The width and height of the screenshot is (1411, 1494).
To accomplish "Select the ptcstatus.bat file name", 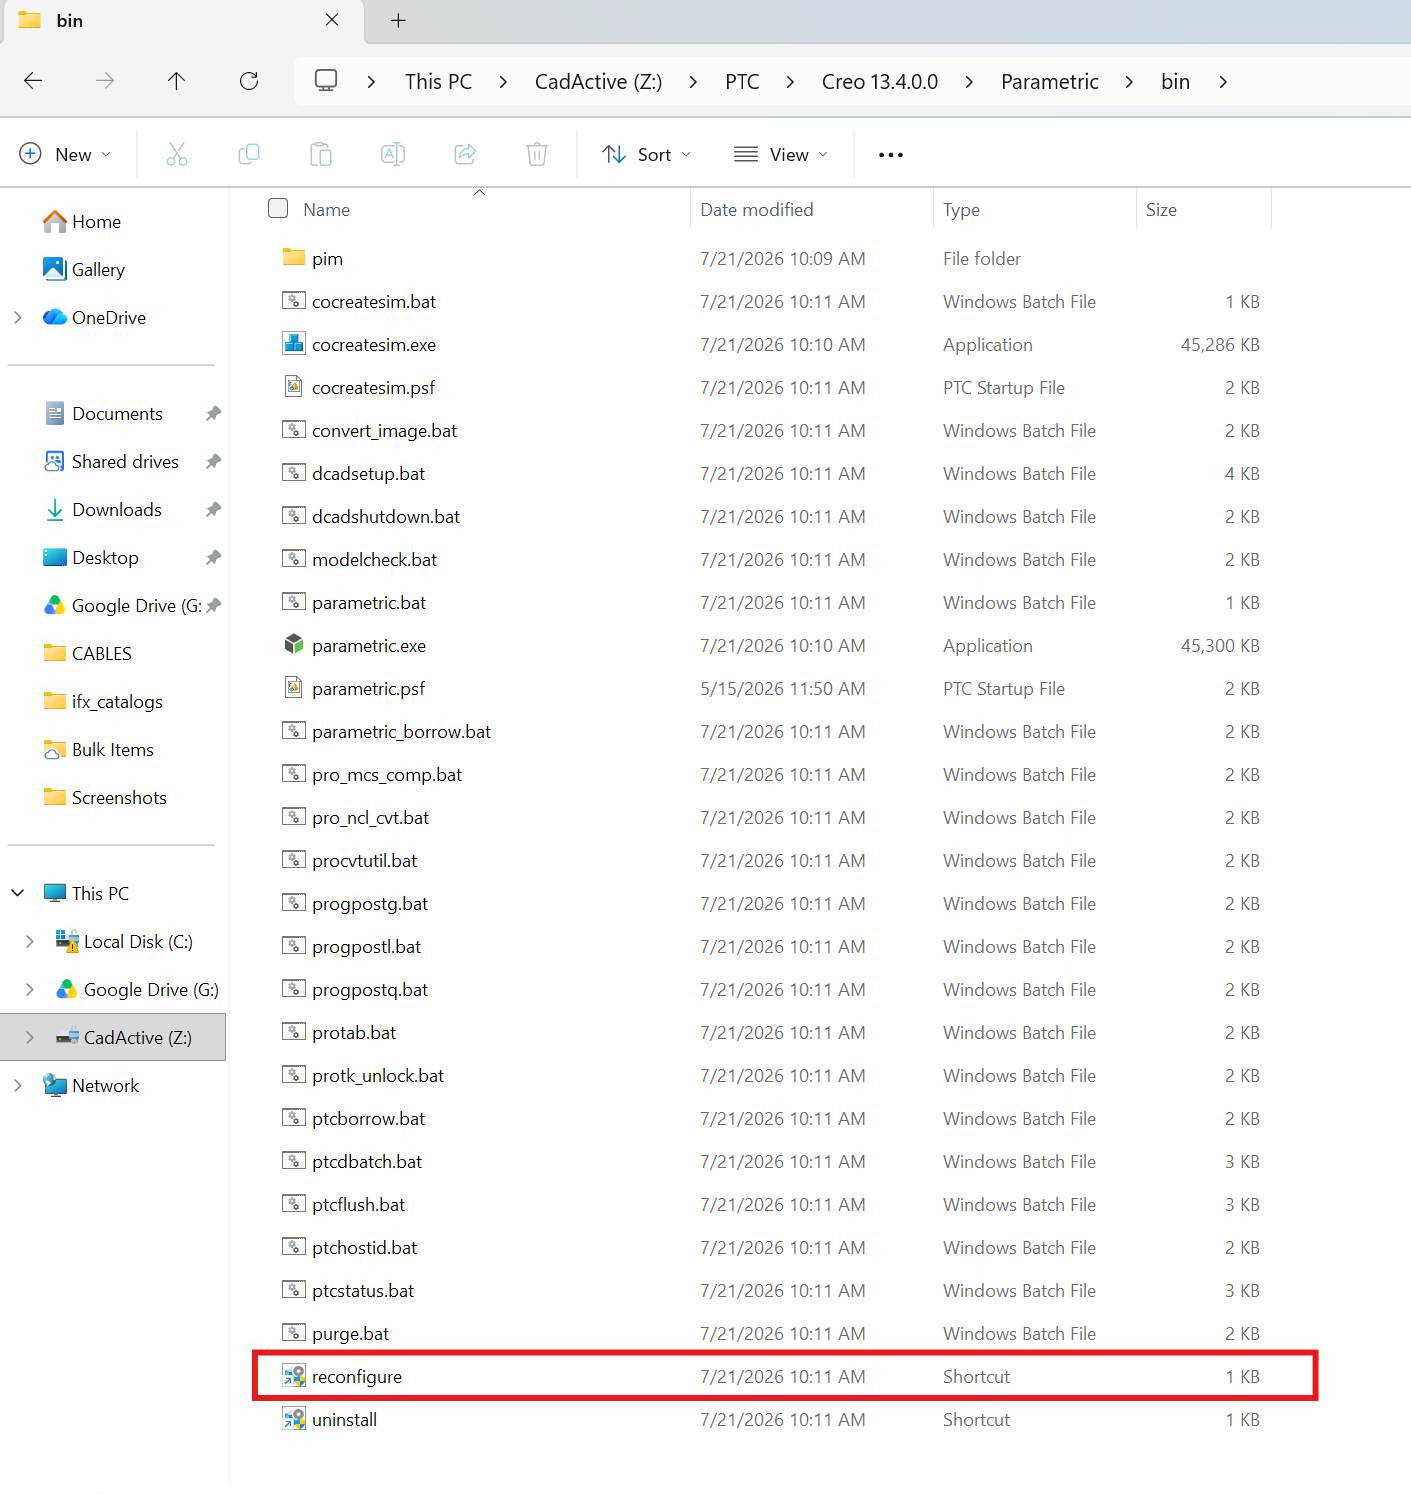I will tap(363, 1290).
